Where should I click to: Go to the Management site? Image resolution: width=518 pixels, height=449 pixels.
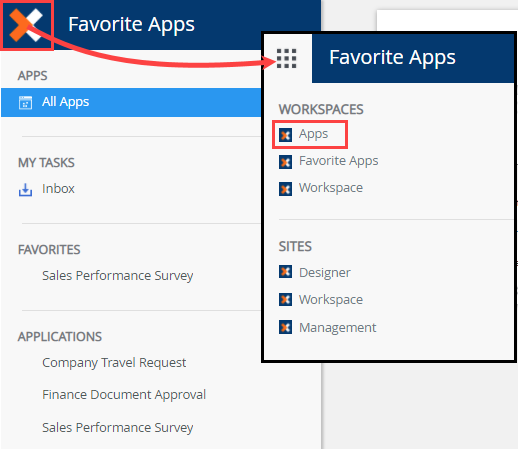click(x=337, y=328)
